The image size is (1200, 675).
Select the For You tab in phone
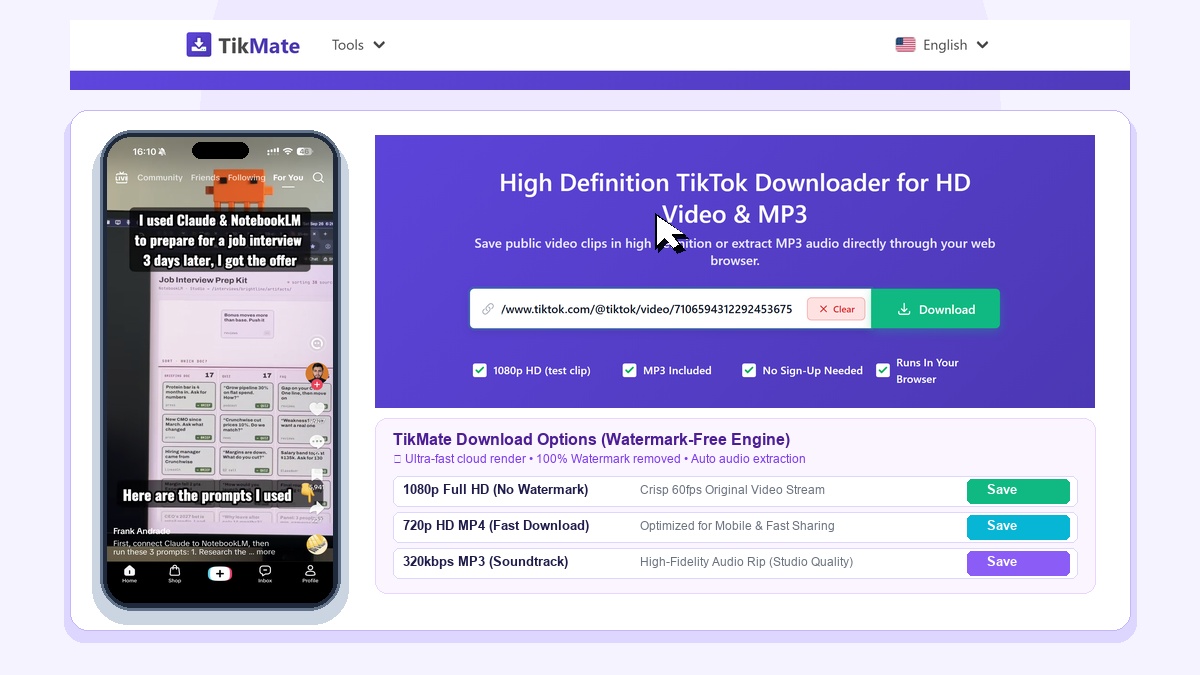point(288,178)
